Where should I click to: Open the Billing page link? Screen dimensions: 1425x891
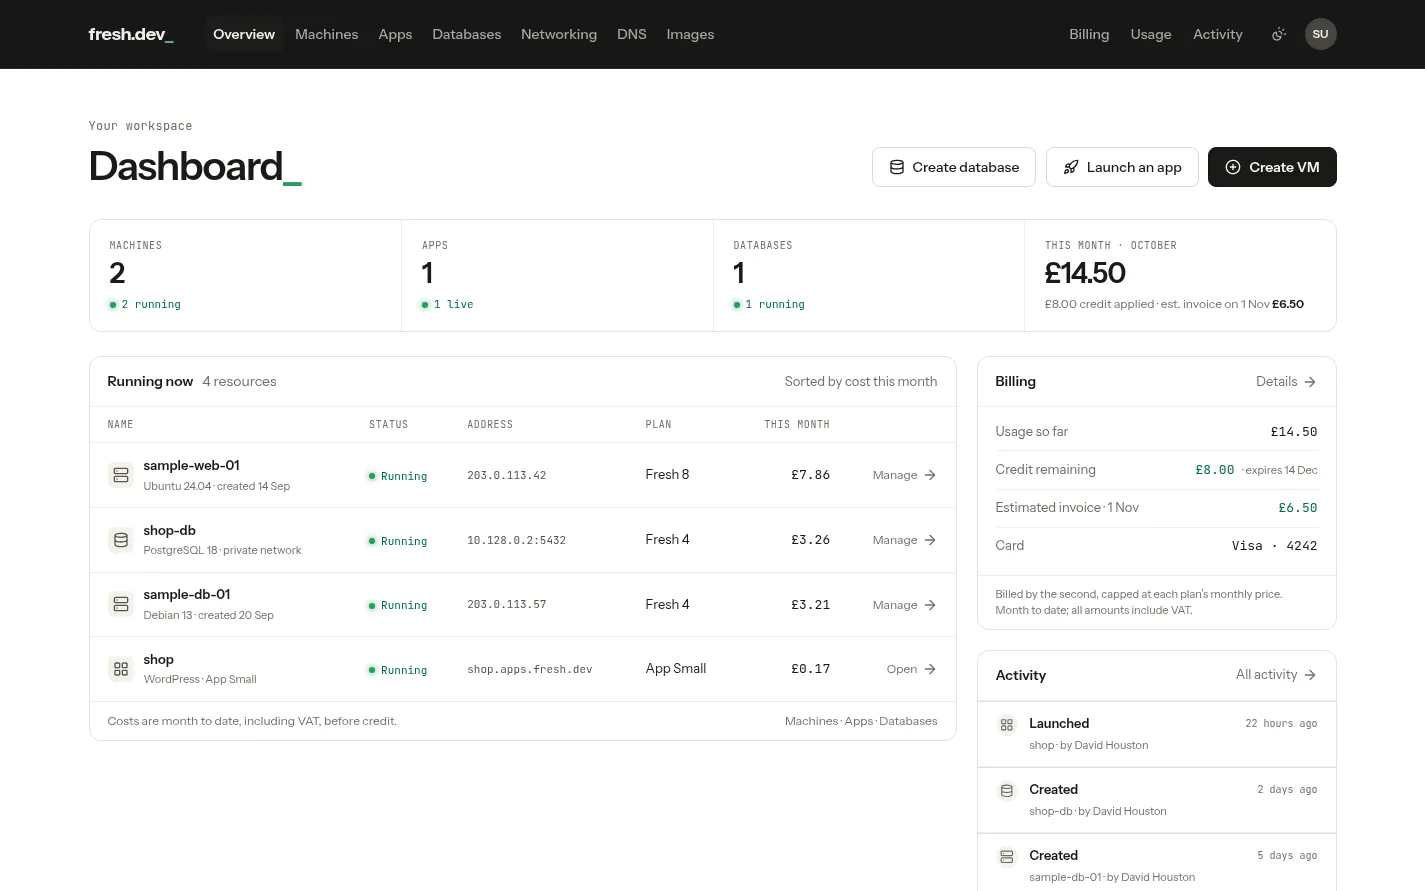coord(1089,34)
